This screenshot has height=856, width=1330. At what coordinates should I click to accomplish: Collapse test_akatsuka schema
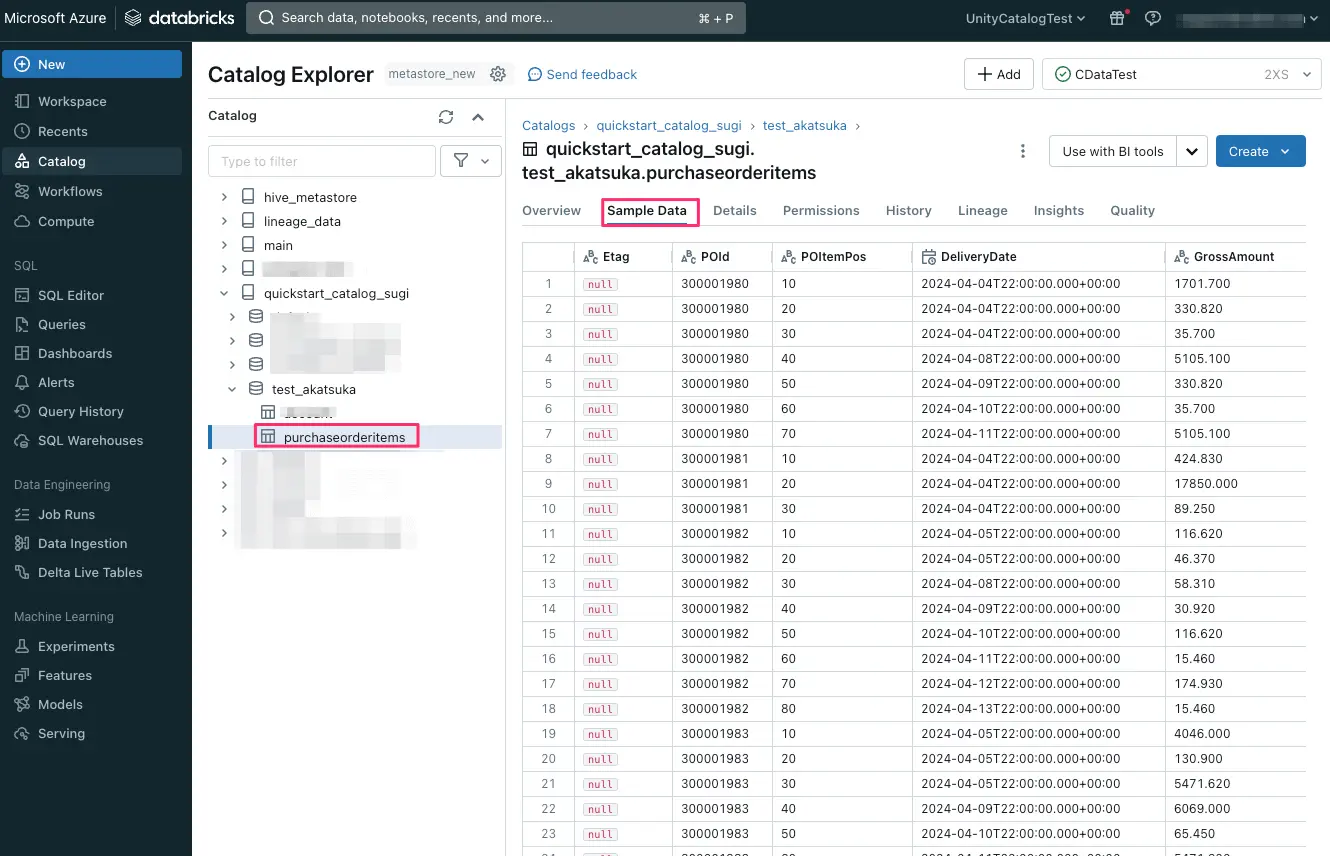click(x=232, y=389)
